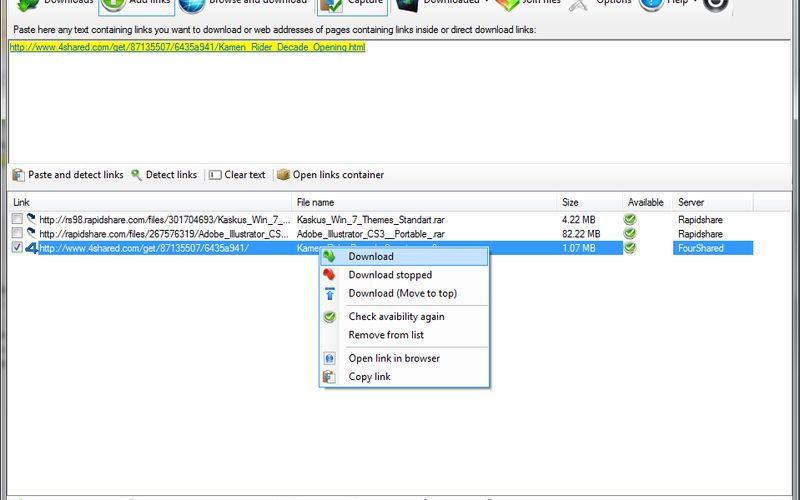The image size is (800, 500).
Task: Check the Adobe_Illustrator rapidshare link checkbox
Action: pos(17,233)
